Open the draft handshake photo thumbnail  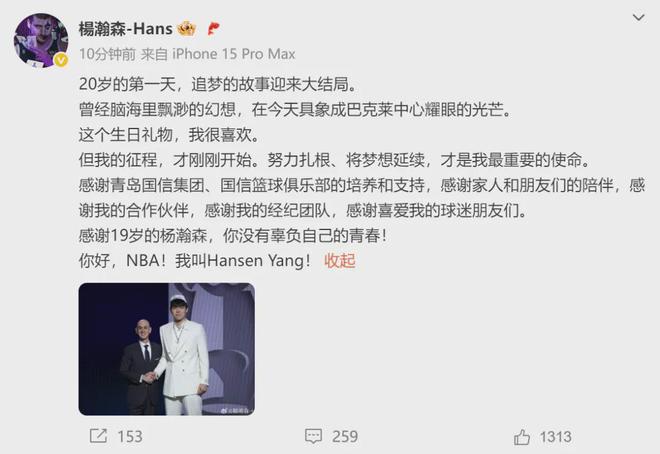point(167,349)
